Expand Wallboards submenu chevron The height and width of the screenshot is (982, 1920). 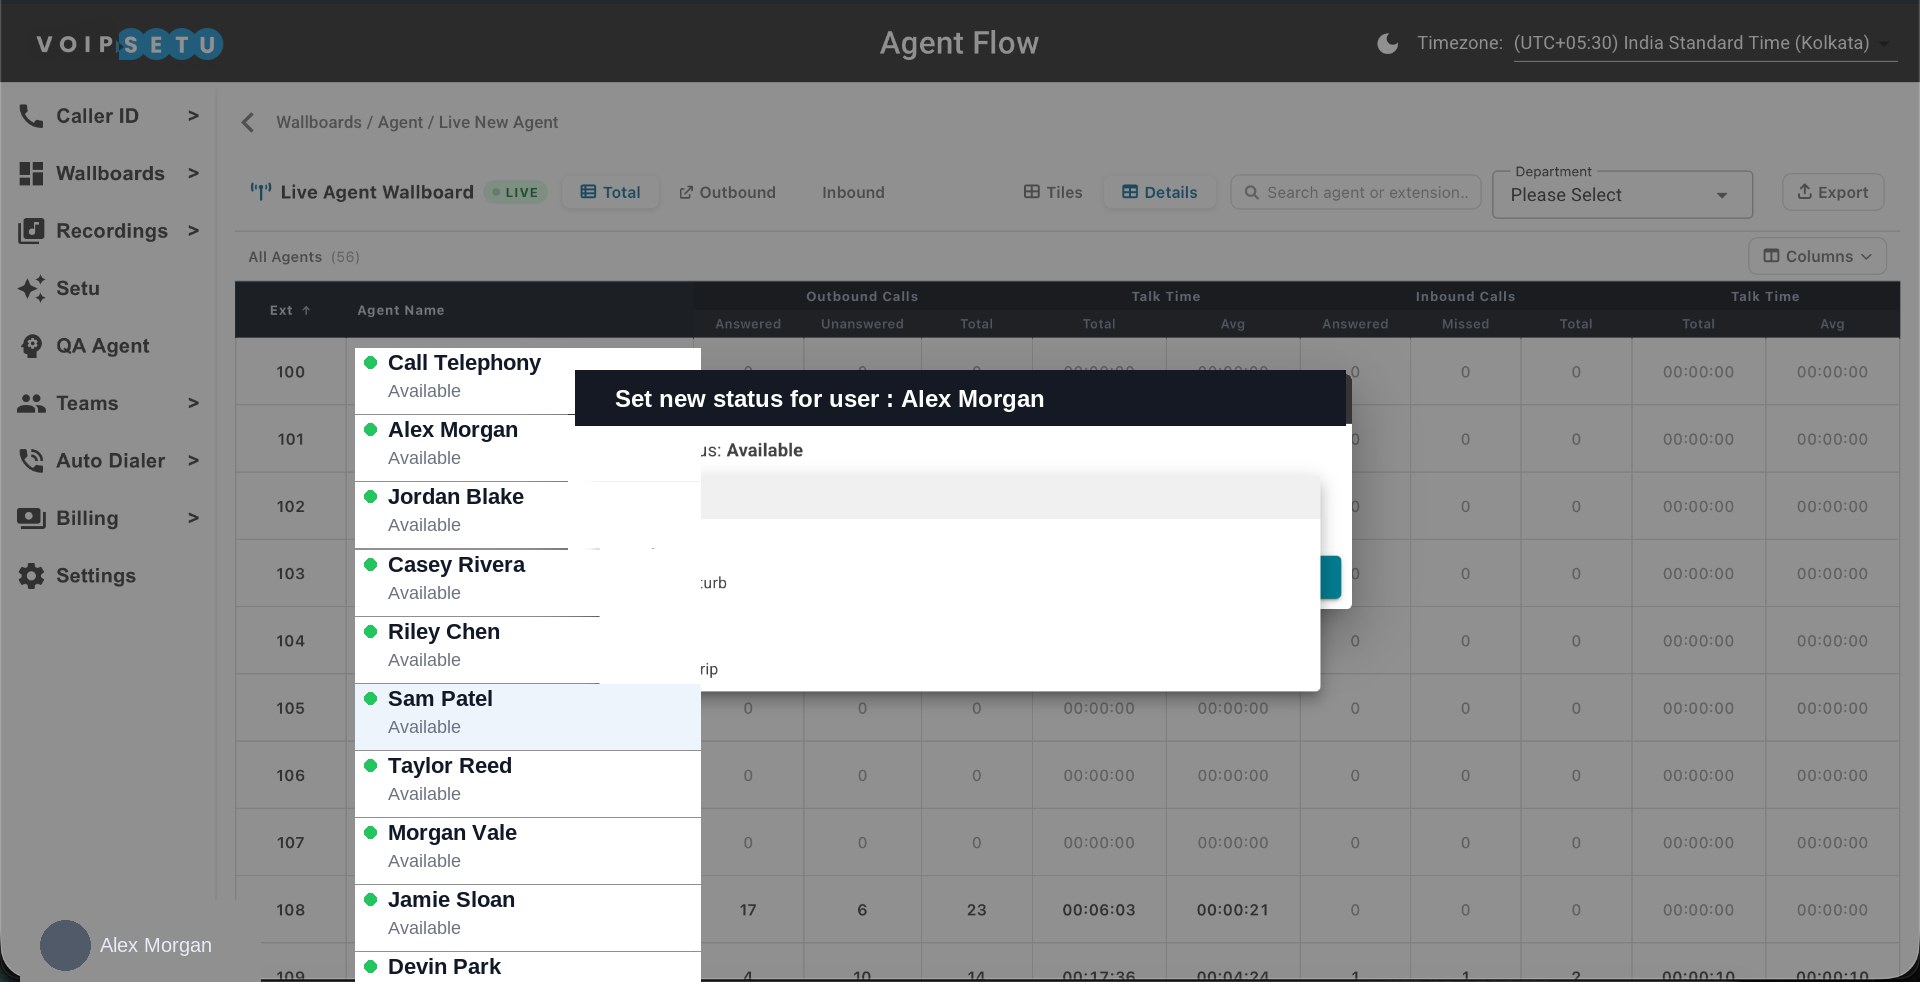[193, 173]
